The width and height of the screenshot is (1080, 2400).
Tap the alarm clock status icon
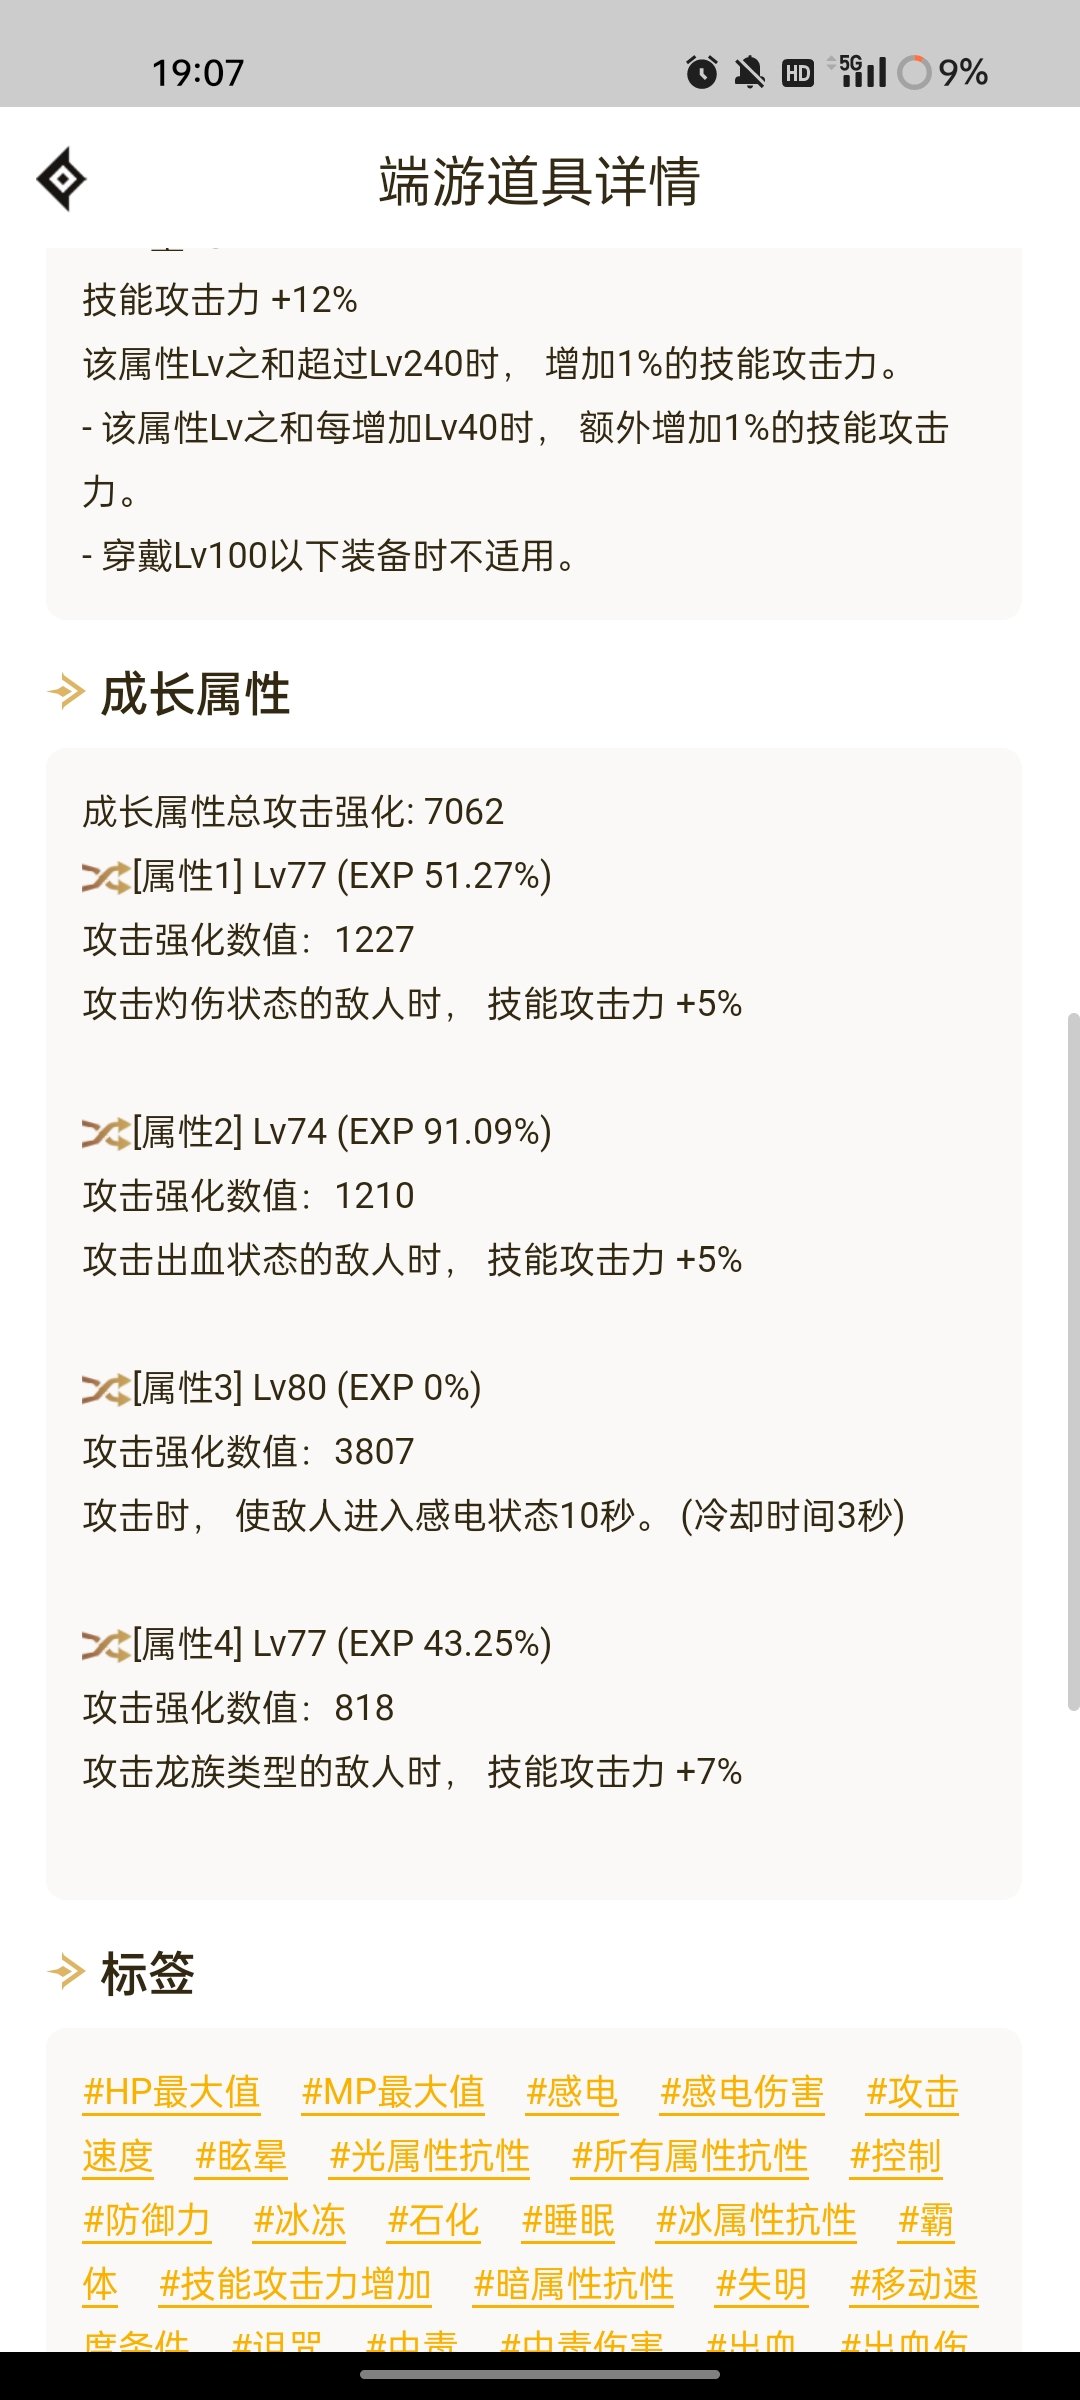tap(701, 72)
